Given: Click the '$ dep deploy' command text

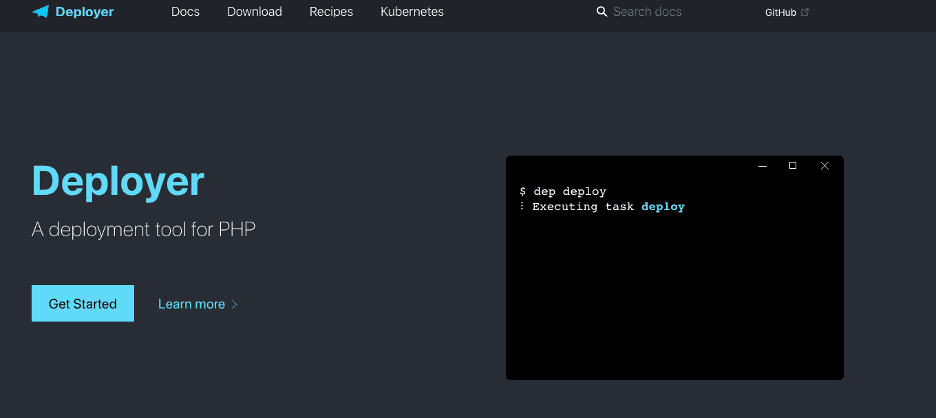Looking at the screenshot, I should point(563,192).
